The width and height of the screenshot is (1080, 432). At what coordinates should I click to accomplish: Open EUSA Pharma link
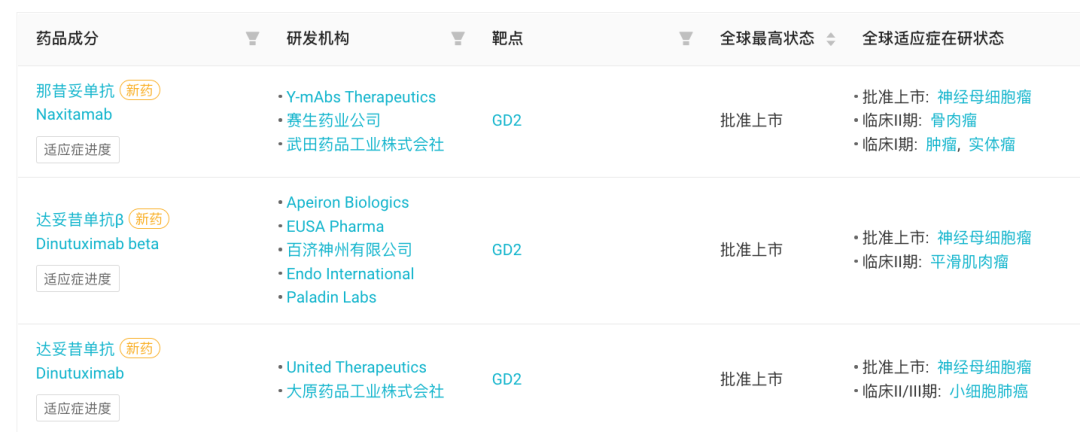(335, 227)
